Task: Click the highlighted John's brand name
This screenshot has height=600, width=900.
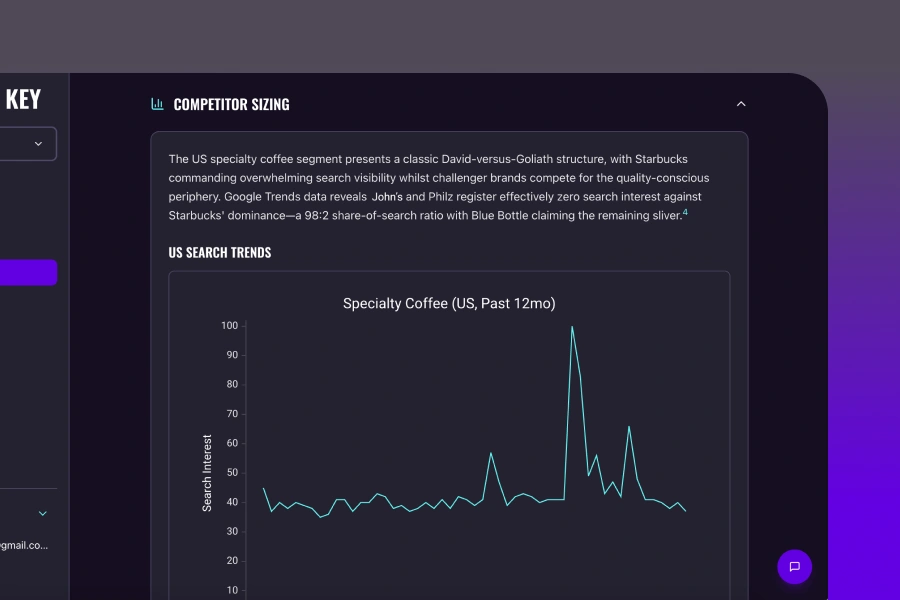Action: [387, 197]
